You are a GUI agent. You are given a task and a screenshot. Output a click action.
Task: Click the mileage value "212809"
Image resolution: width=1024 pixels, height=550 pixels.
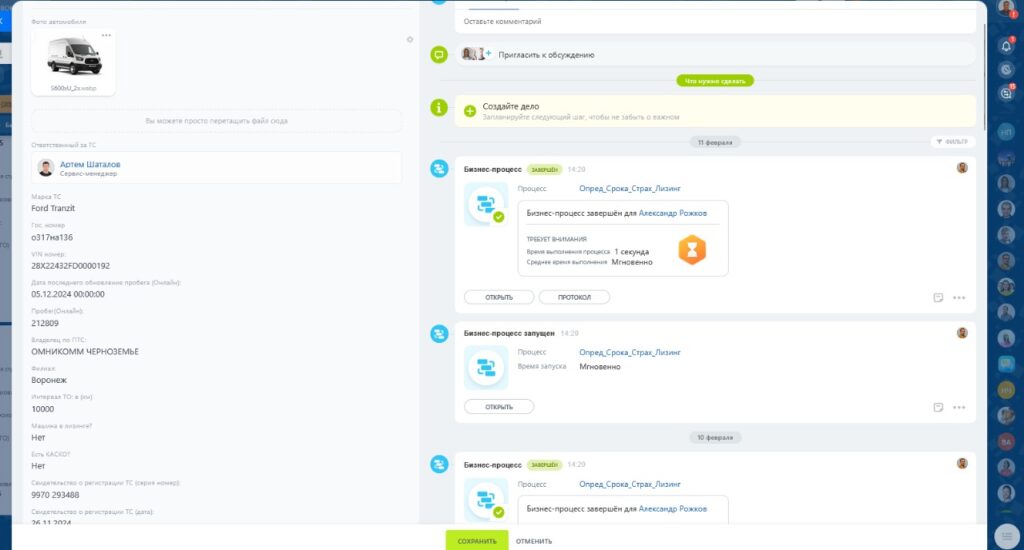pos(45,323)
